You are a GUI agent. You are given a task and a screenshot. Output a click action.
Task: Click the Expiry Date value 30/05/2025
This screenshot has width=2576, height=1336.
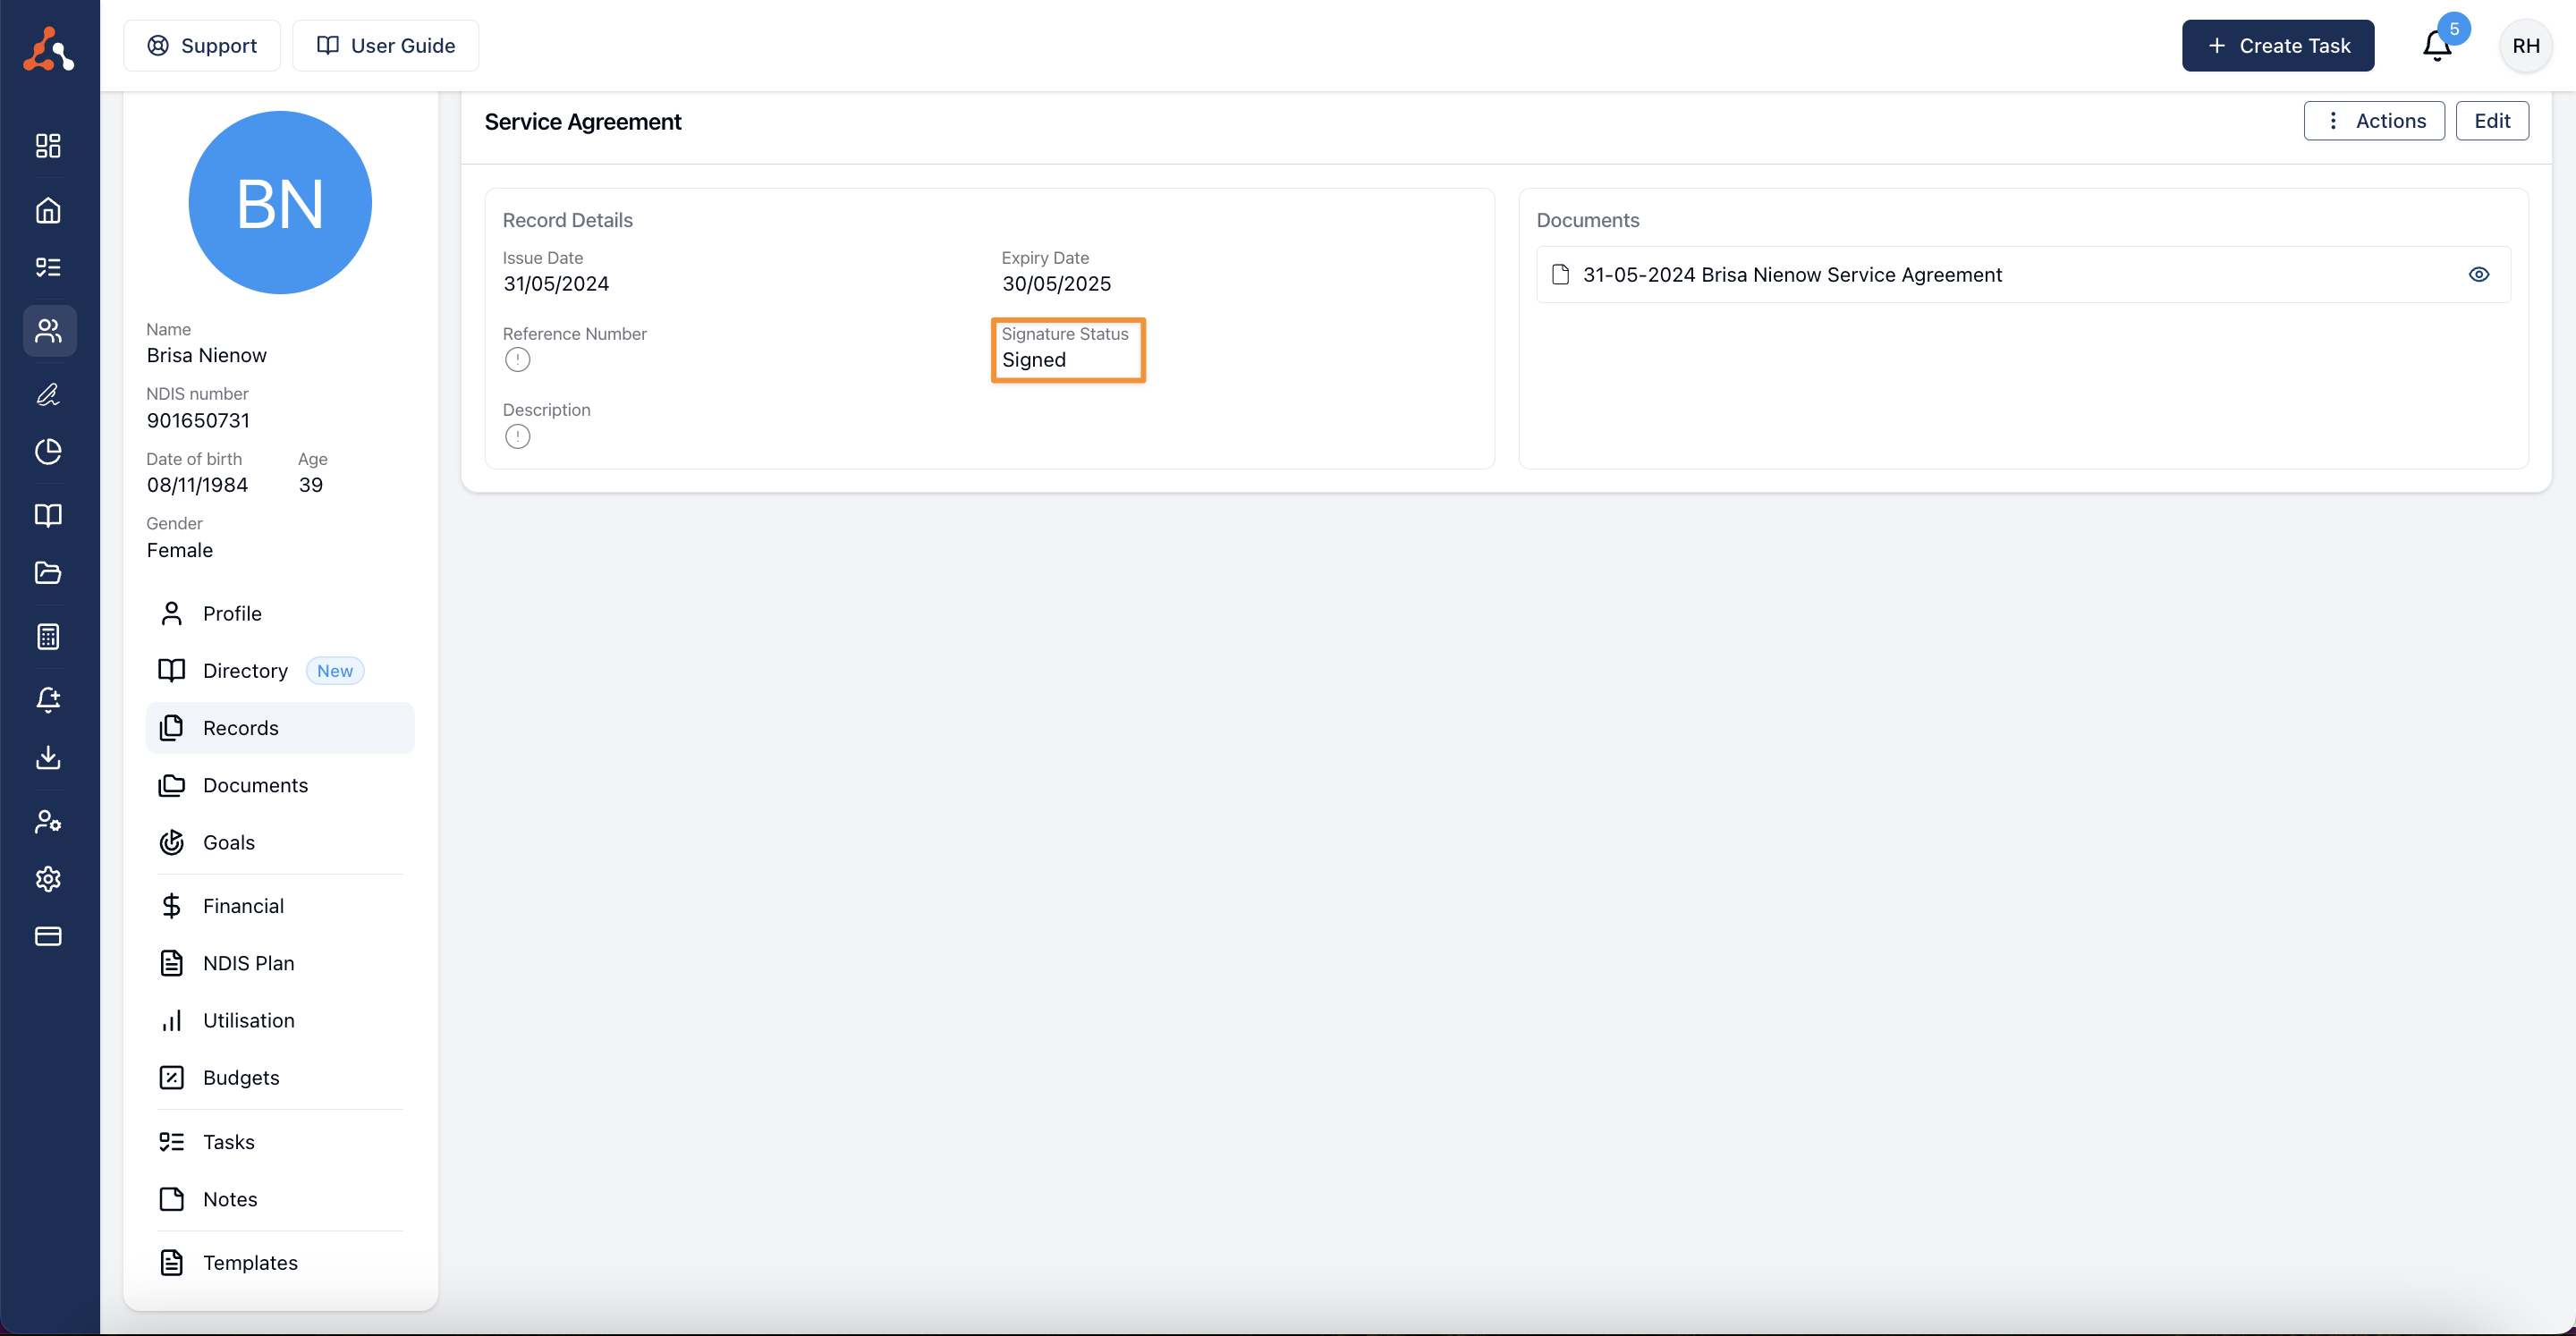1056,284
